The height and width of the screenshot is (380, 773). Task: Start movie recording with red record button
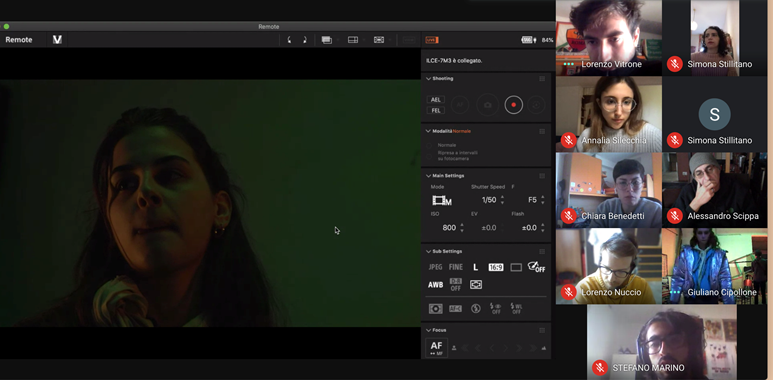(513, 105)
